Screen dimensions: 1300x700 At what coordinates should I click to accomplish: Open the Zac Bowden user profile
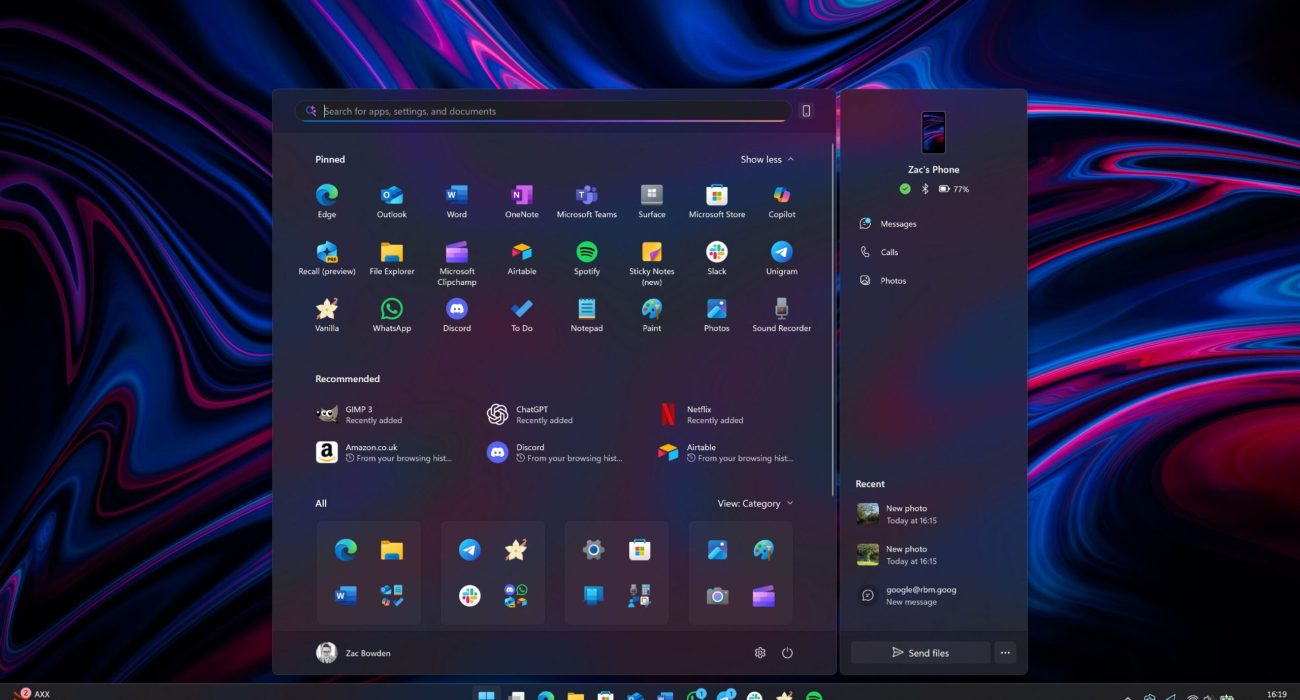click(x=354, y=653)
